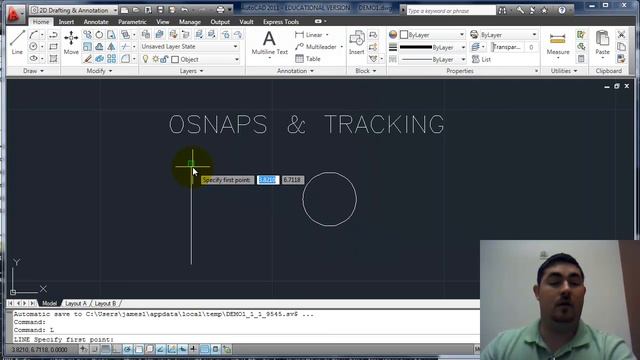Switch to the Annotate ribbon tab
The width and height of the screenshot is (640, 360).
[x=96, y=22]
